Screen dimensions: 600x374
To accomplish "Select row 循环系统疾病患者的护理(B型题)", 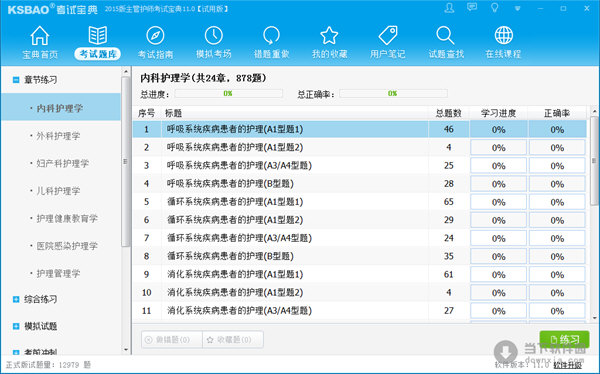I will 360,256.
